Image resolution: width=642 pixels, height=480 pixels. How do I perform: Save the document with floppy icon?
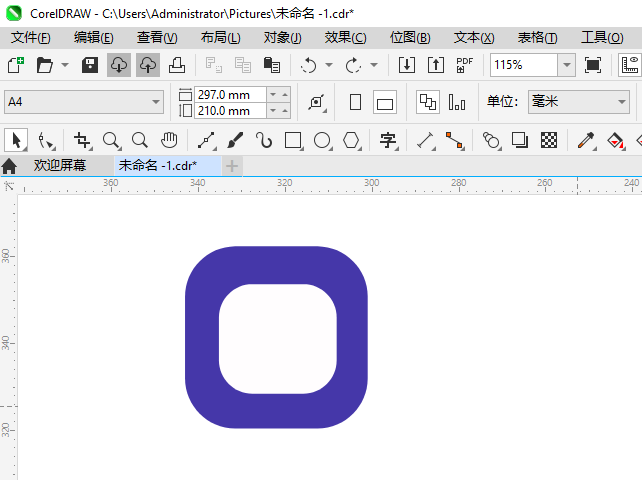(x=90, y=65)
